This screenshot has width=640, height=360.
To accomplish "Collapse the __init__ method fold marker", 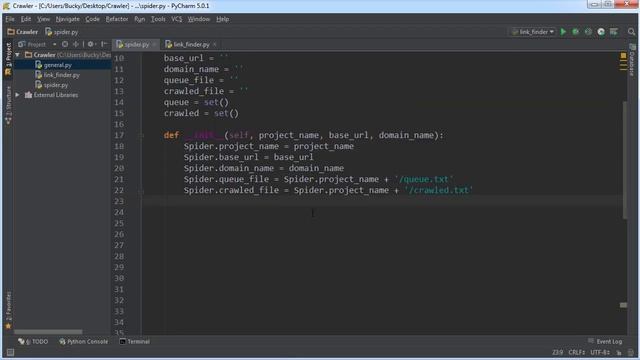I will 141,136.
